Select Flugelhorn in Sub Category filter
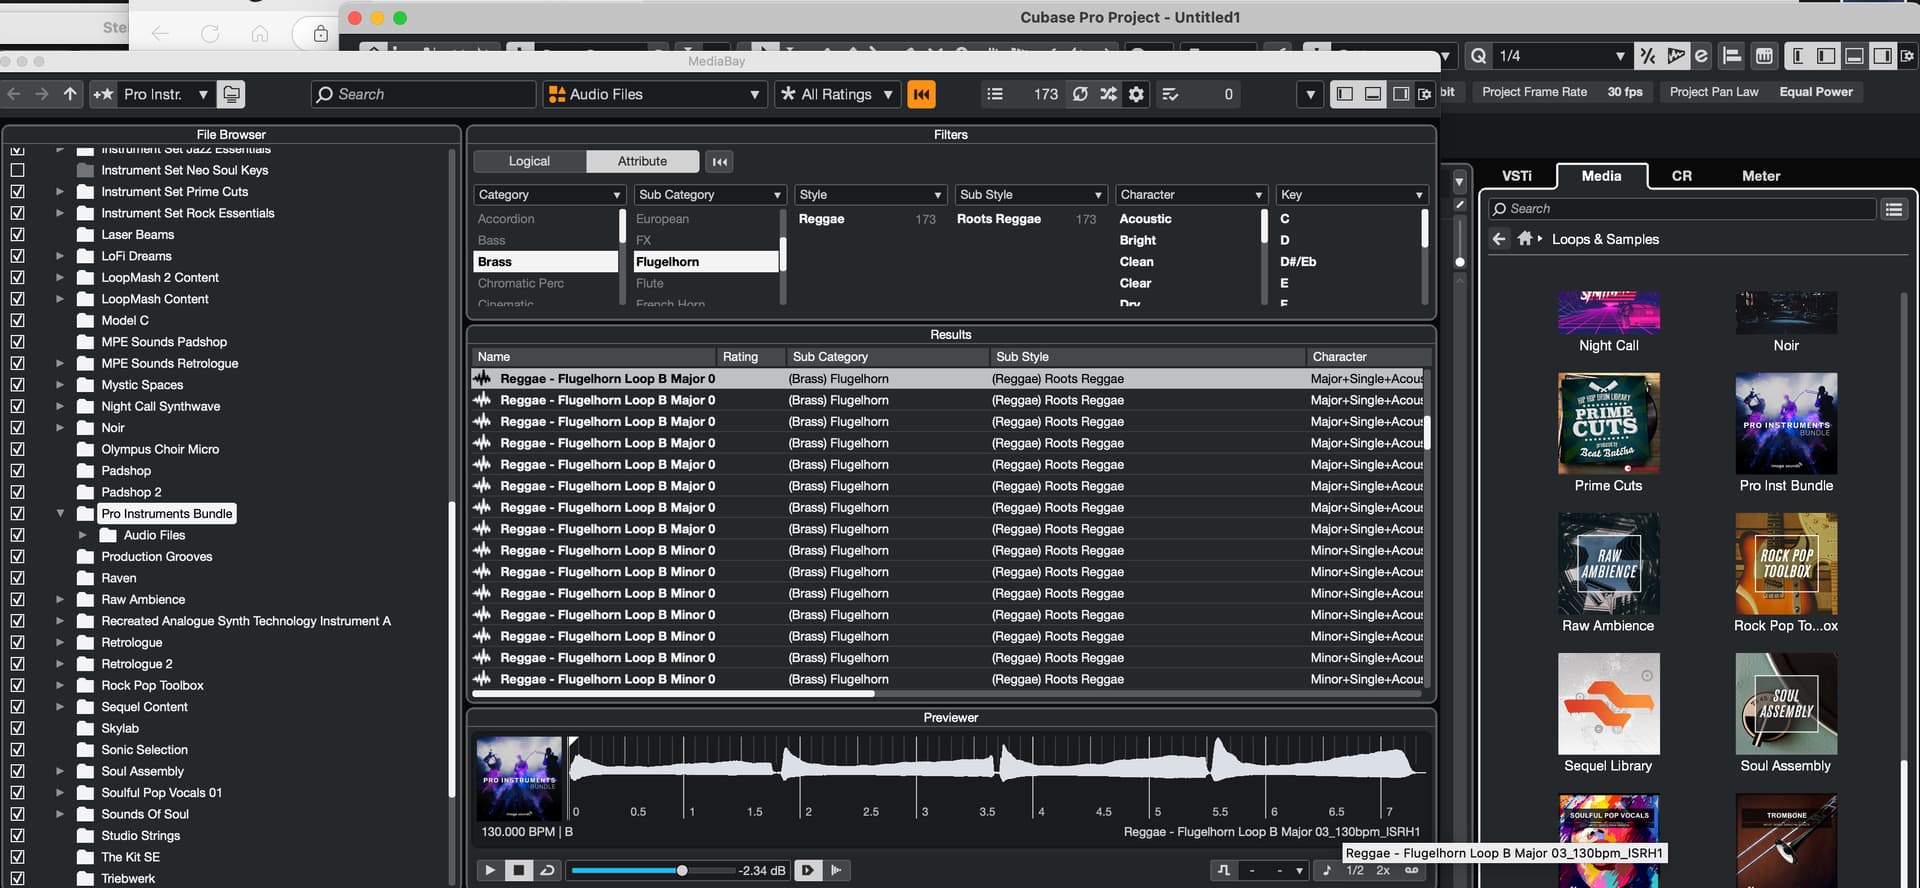Screen dimensions: 1920x888 click(x=706, y=262)
